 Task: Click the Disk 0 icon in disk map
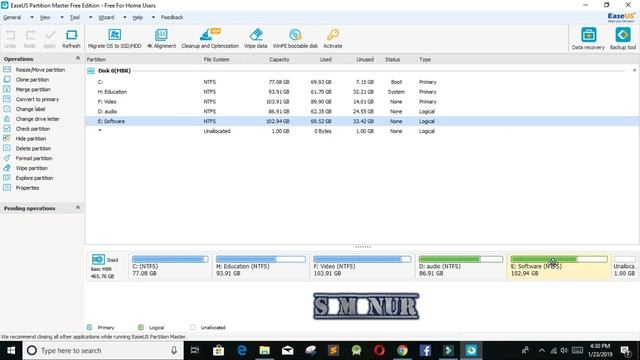[x=98, y=259]
